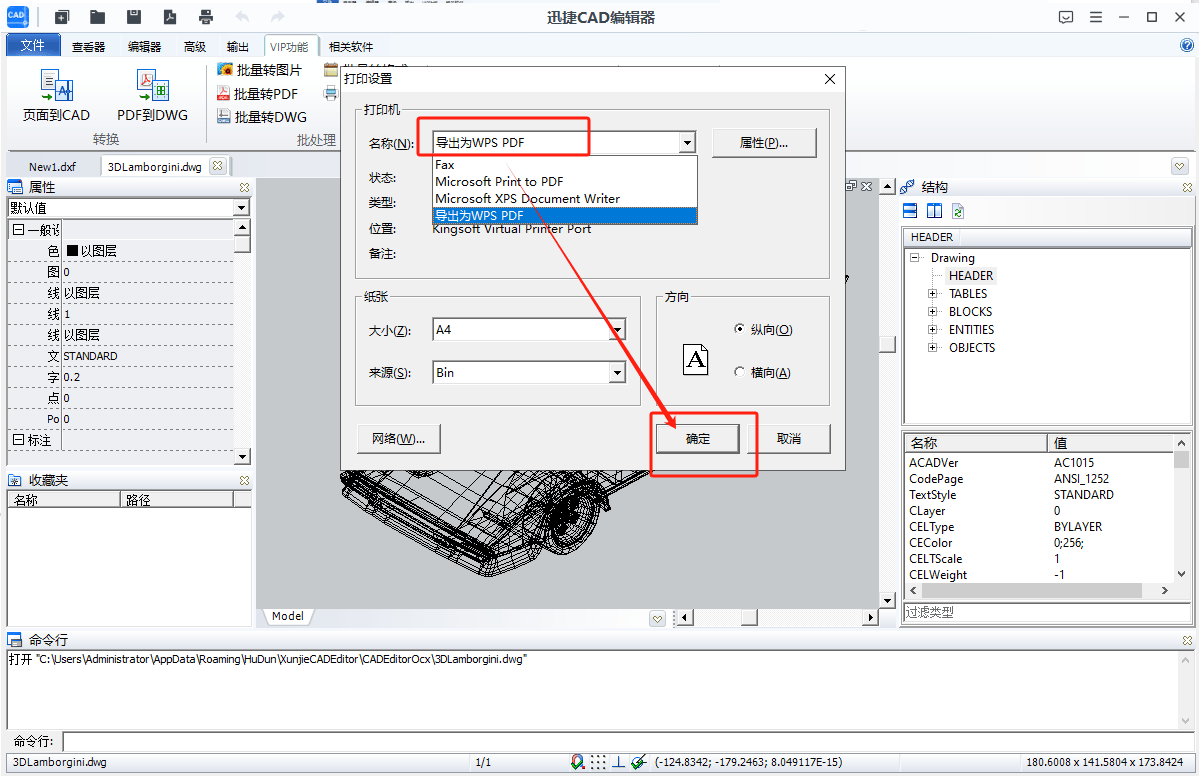This screenshot has width=1199, height=776.
Task: Choose Microsoft Print to PDF from list
Action: pyautogui.click(x=499, y=182)
